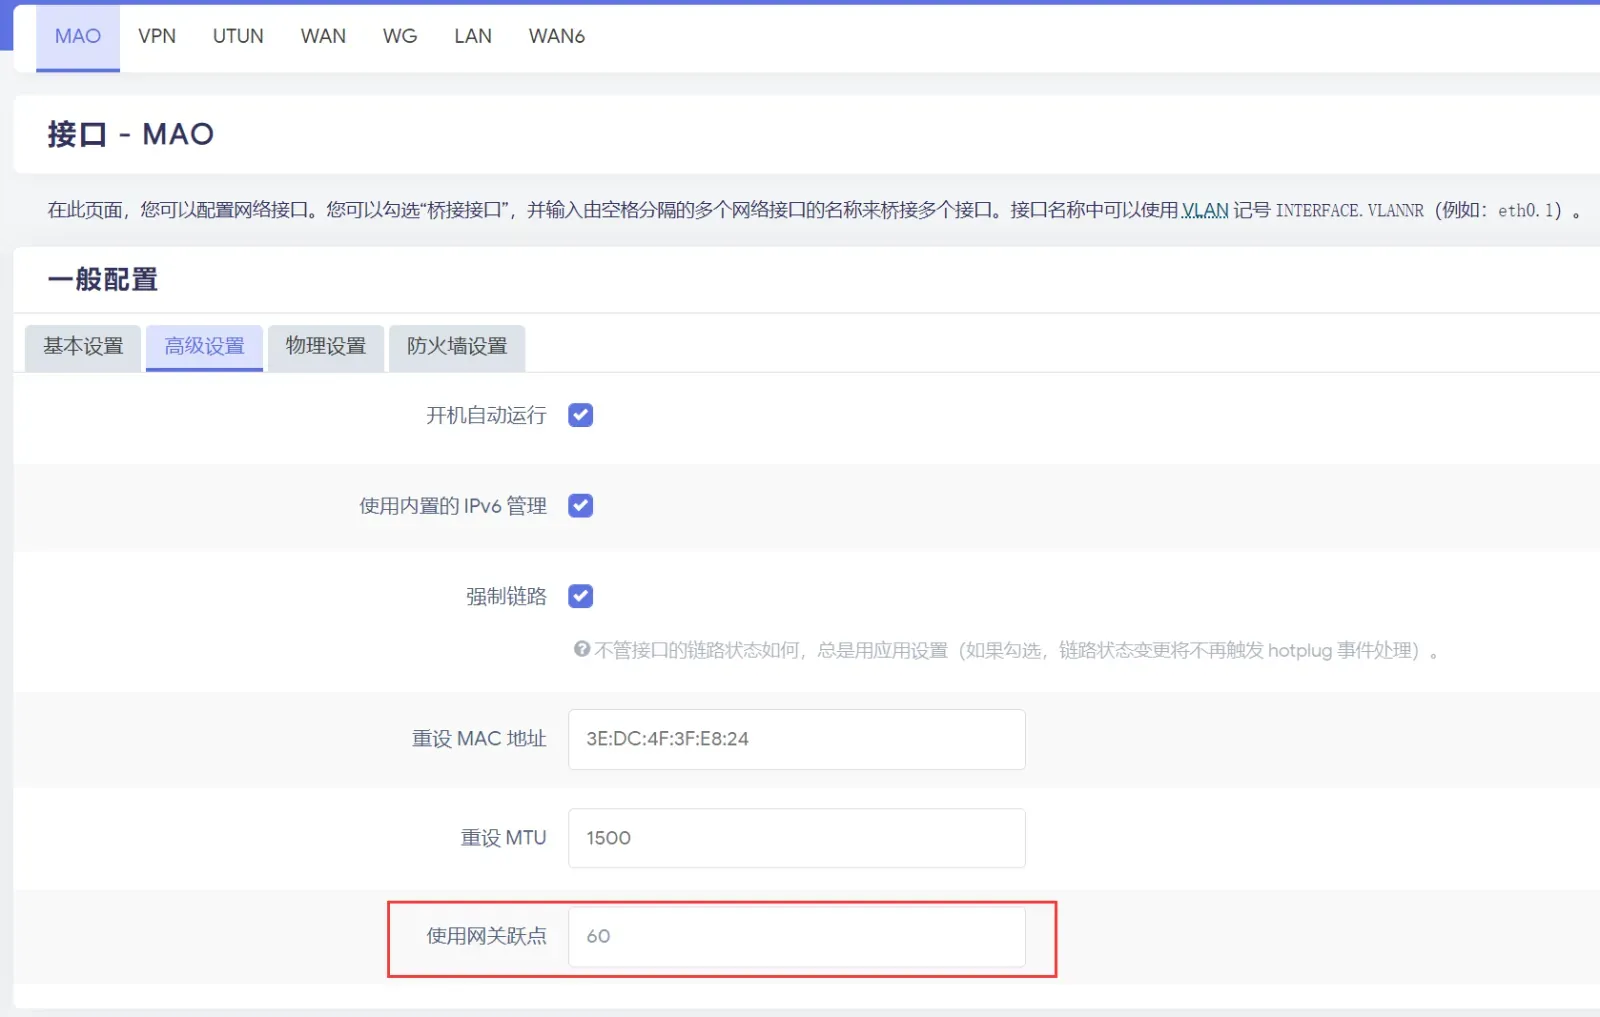Click the hotplug help text under 强制链路
This screenshot has width=1600, height=1017.
click(x=1016, y=651)
